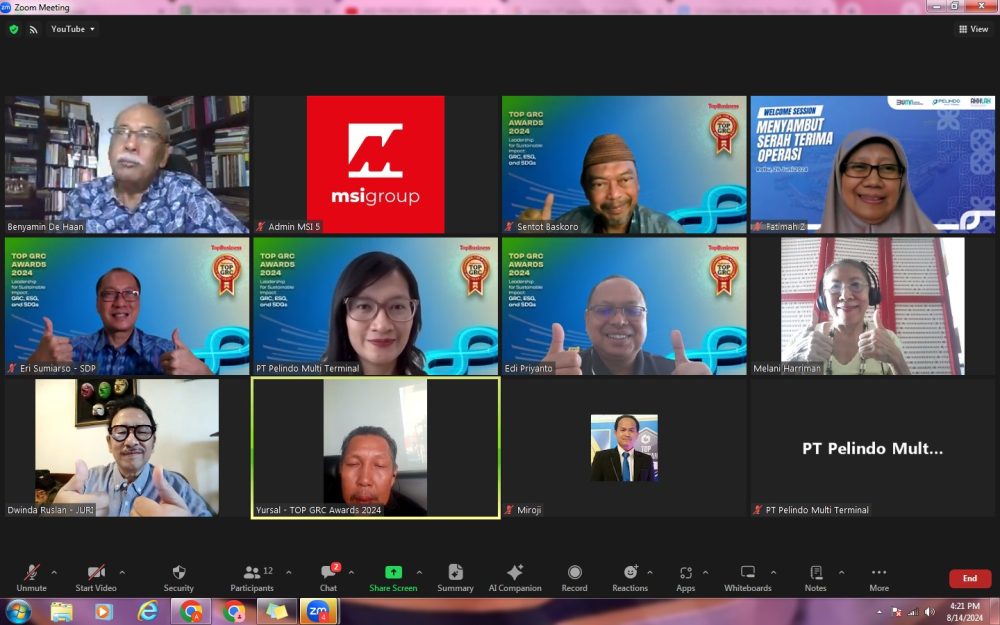The width and height of the screenshot is (1000, 625).
Task: Launch AI Companion
Action: [515, 578]
